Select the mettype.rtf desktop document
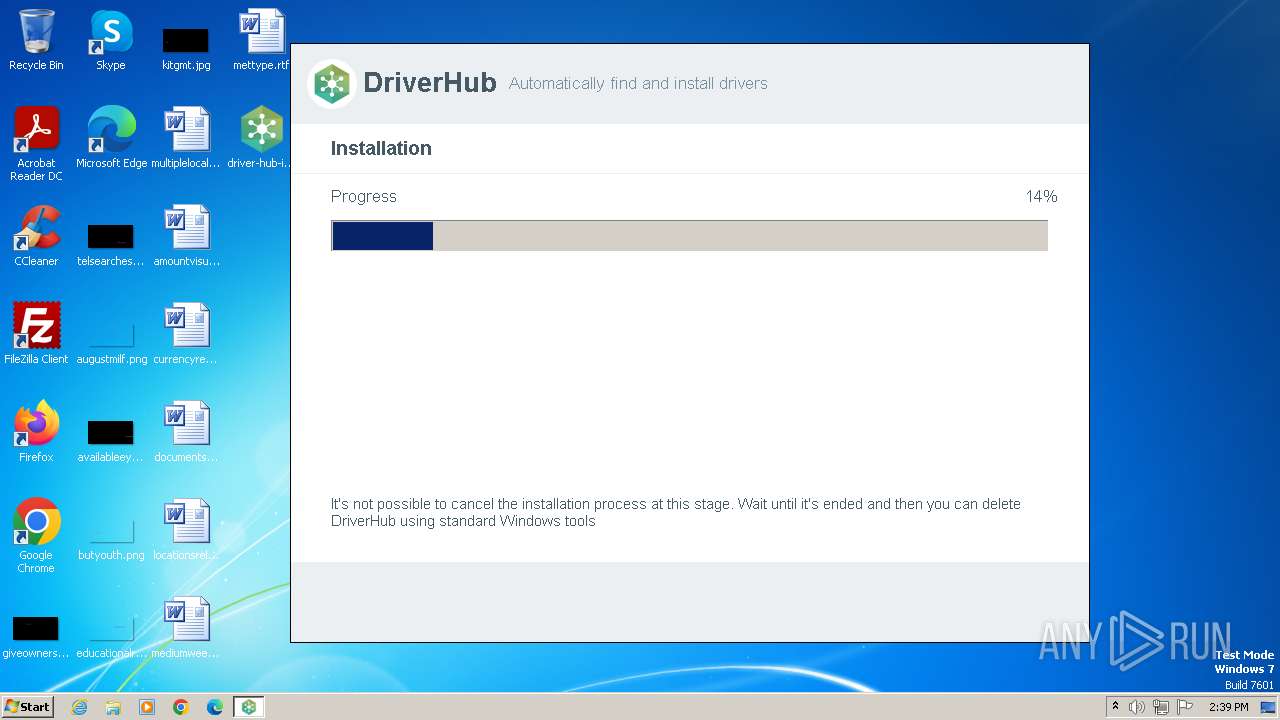 261,41
